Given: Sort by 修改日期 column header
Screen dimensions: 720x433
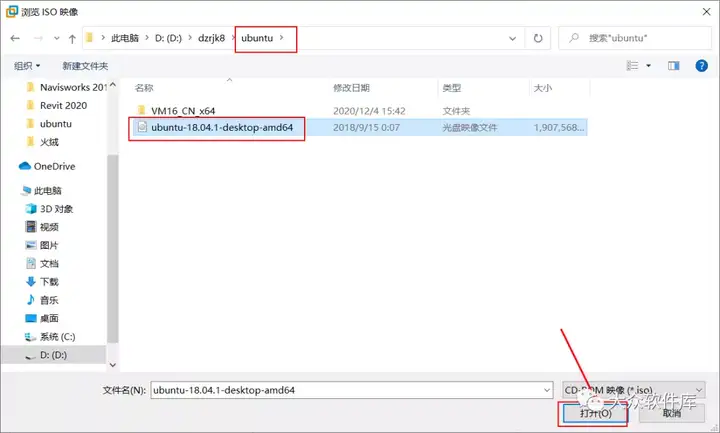Looking at the screenshot, I should [351, 88].
